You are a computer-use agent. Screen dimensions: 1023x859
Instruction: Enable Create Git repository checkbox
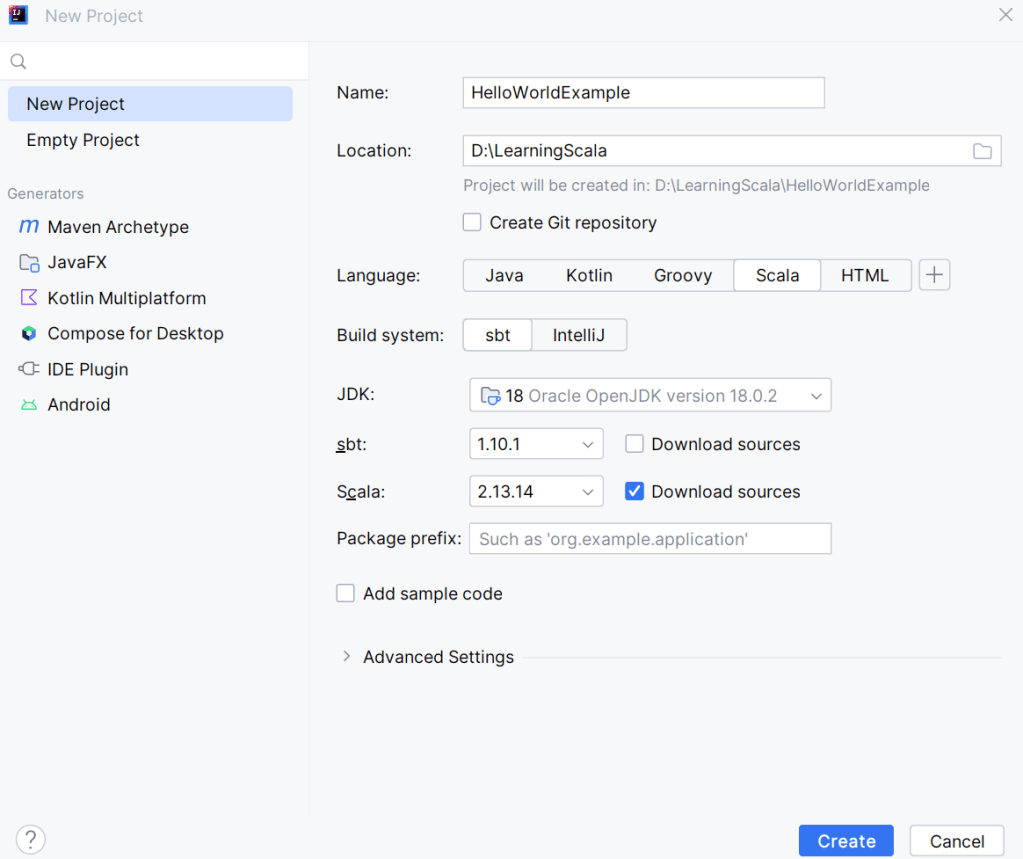[x=472, y=222]
